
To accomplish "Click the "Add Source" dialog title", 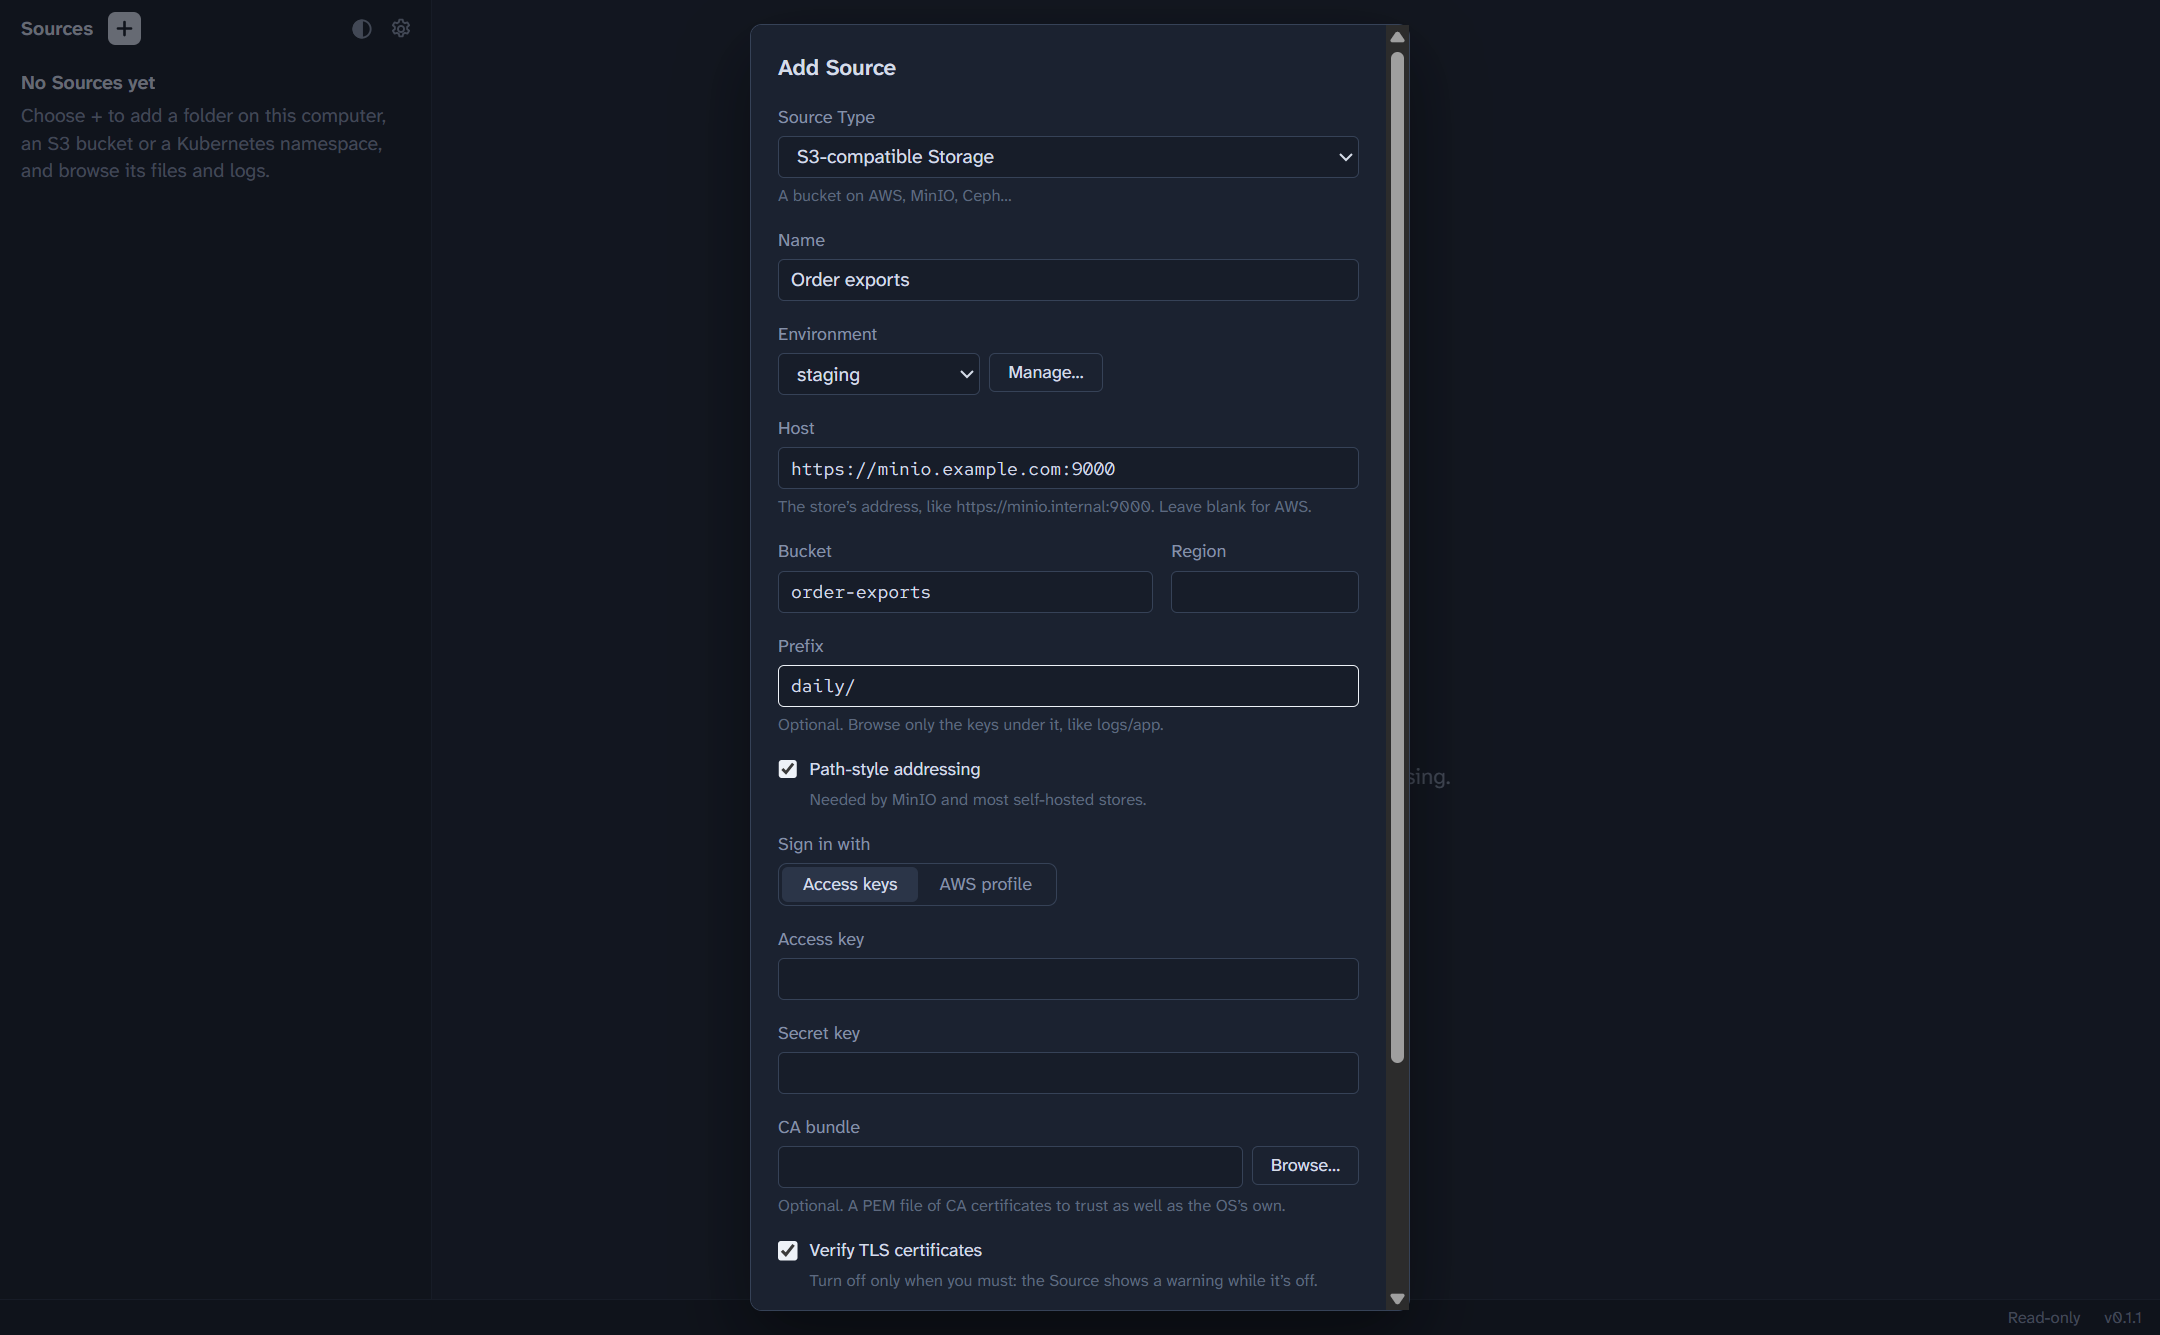I will coord(836,68).
